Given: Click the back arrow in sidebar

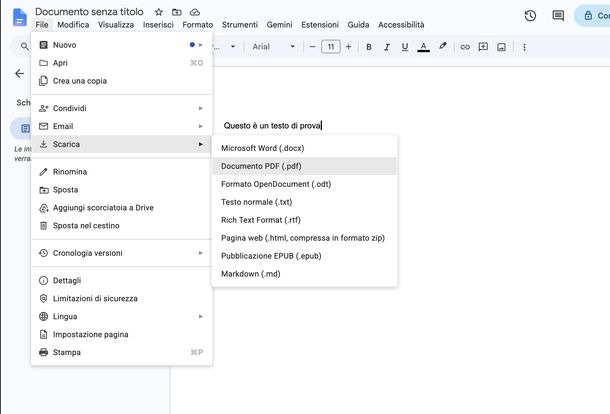Looking at the screenshot, I should click(x=19, y=74).
